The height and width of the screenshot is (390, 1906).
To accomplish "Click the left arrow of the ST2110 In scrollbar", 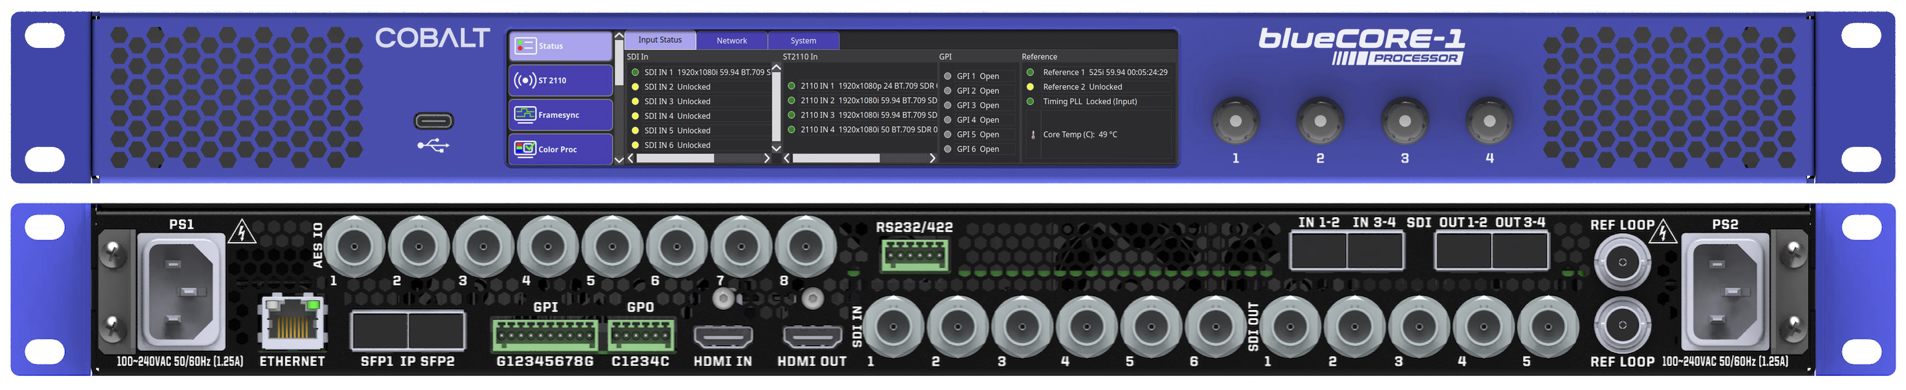I will pos(787,158).
